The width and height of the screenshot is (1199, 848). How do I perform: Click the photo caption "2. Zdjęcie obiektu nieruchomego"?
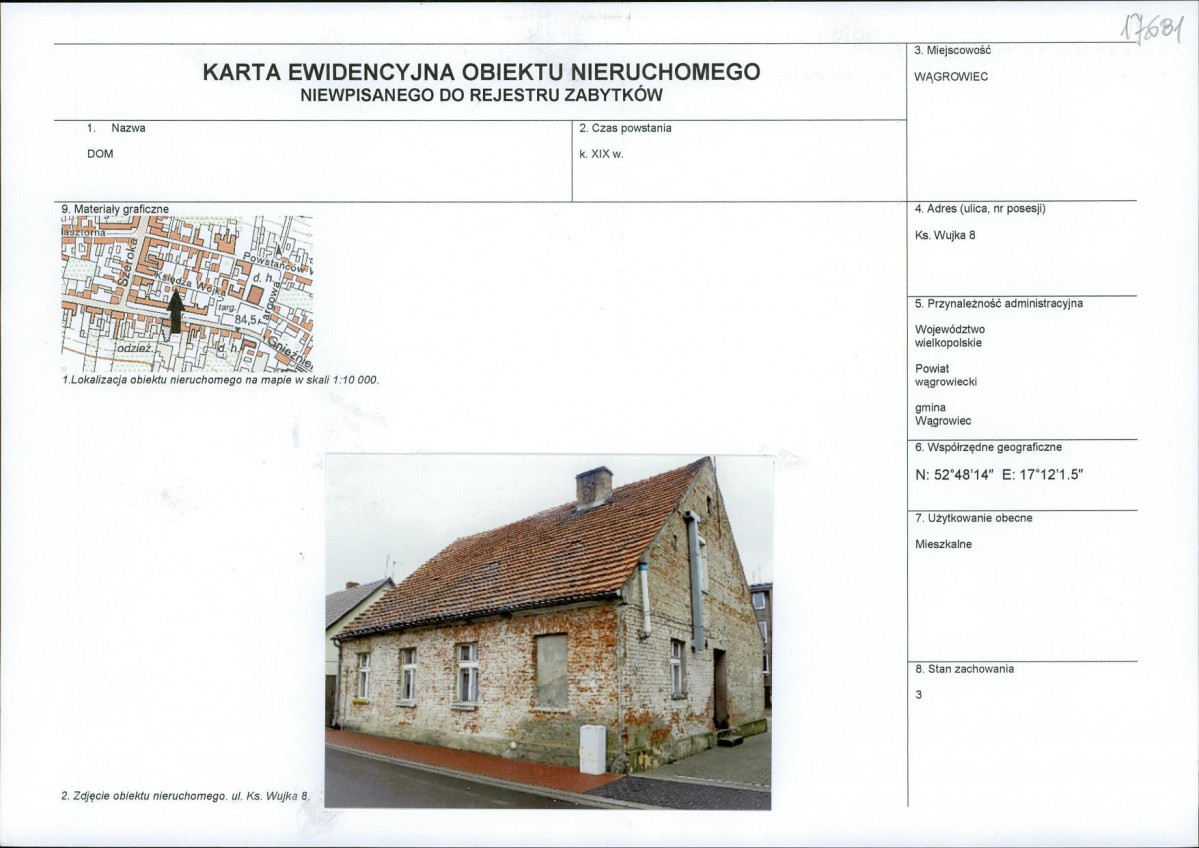pos(144,796)
